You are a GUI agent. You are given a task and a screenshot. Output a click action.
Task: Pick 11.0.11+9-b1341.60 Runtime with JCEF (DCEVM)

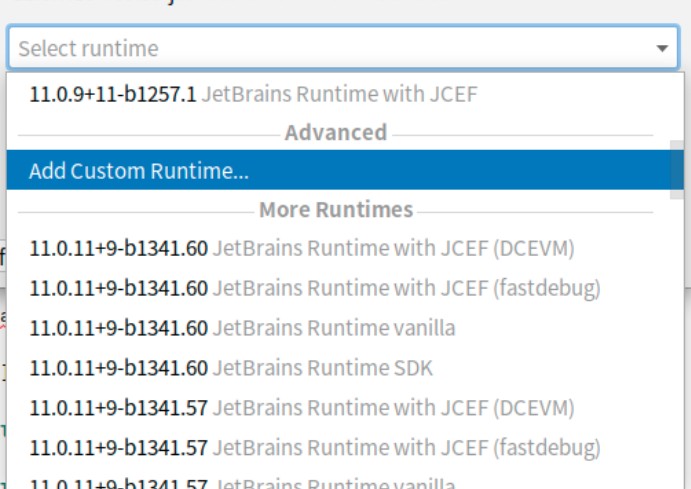(x=345, y=248)
